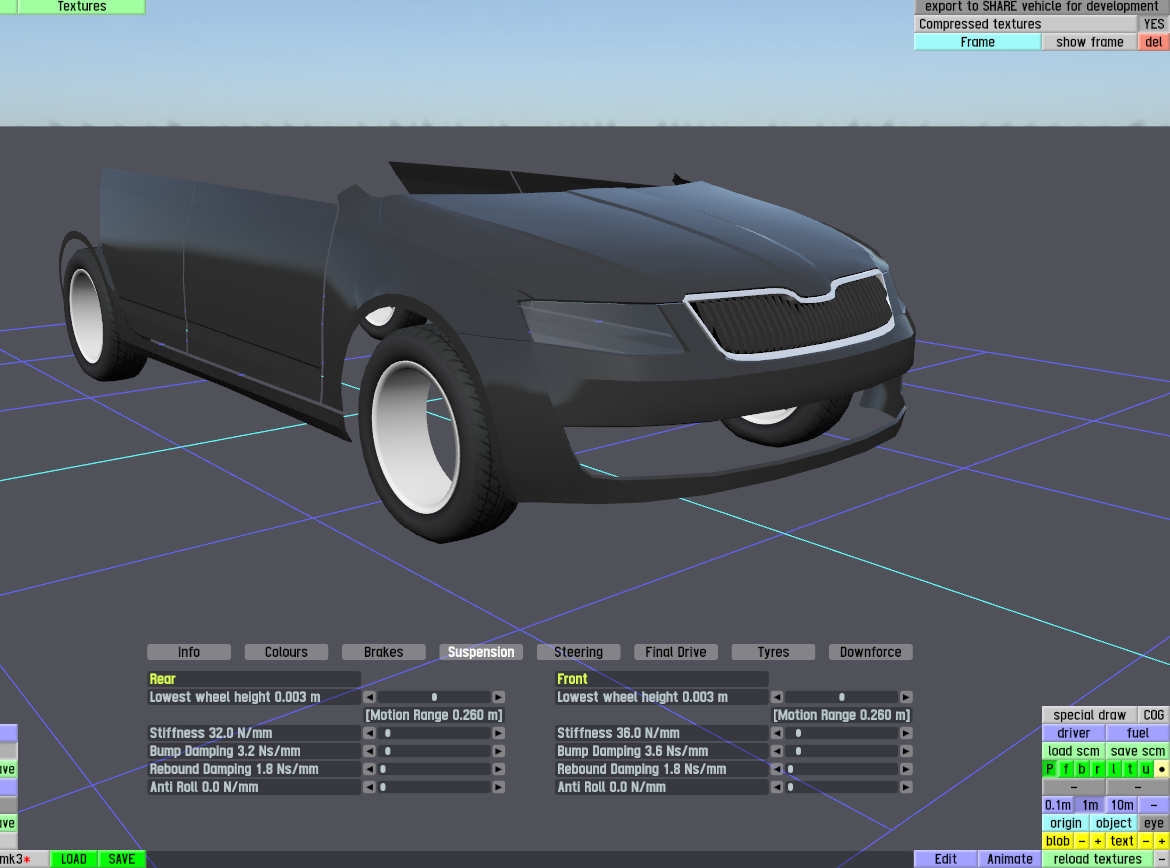1170x868 pixels.
Task: Increase Rear Bump Damping with right arrow
Action: 498,751
